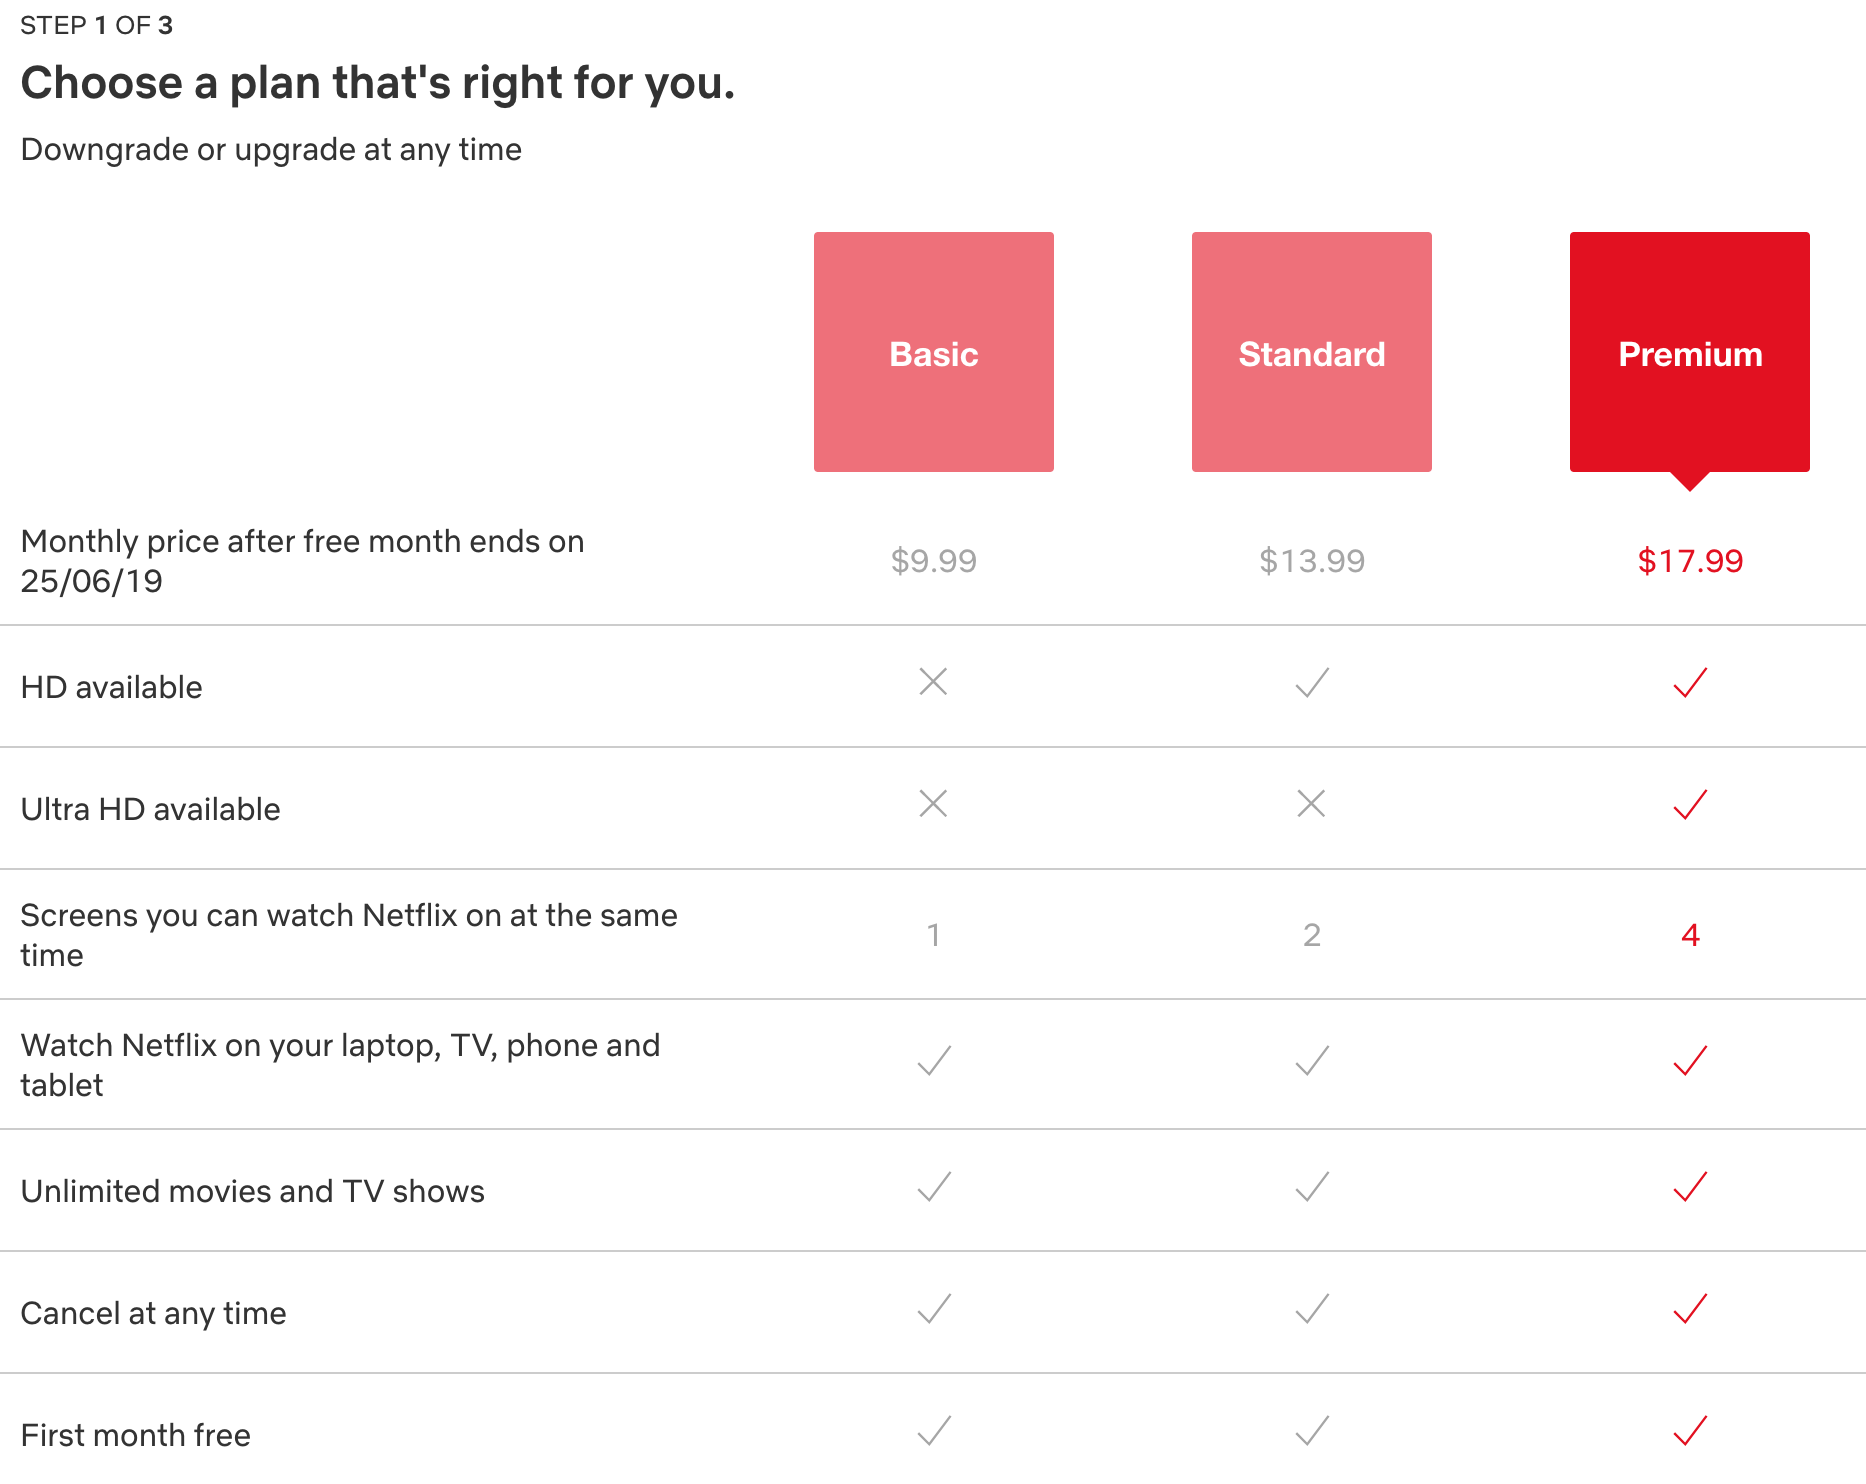The height and width of the screenshot is (1484, 1866).
Task: Click the 2 screens value for Standard
Action: [x=1311, y=935]
